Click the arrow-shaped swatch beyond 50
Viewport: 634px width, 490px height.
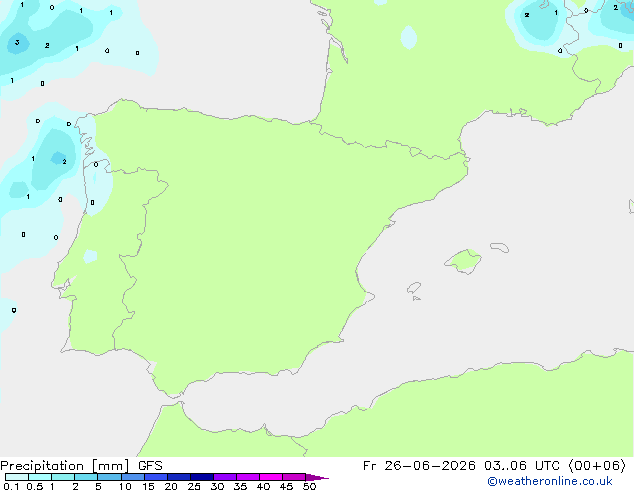[317, 477]
